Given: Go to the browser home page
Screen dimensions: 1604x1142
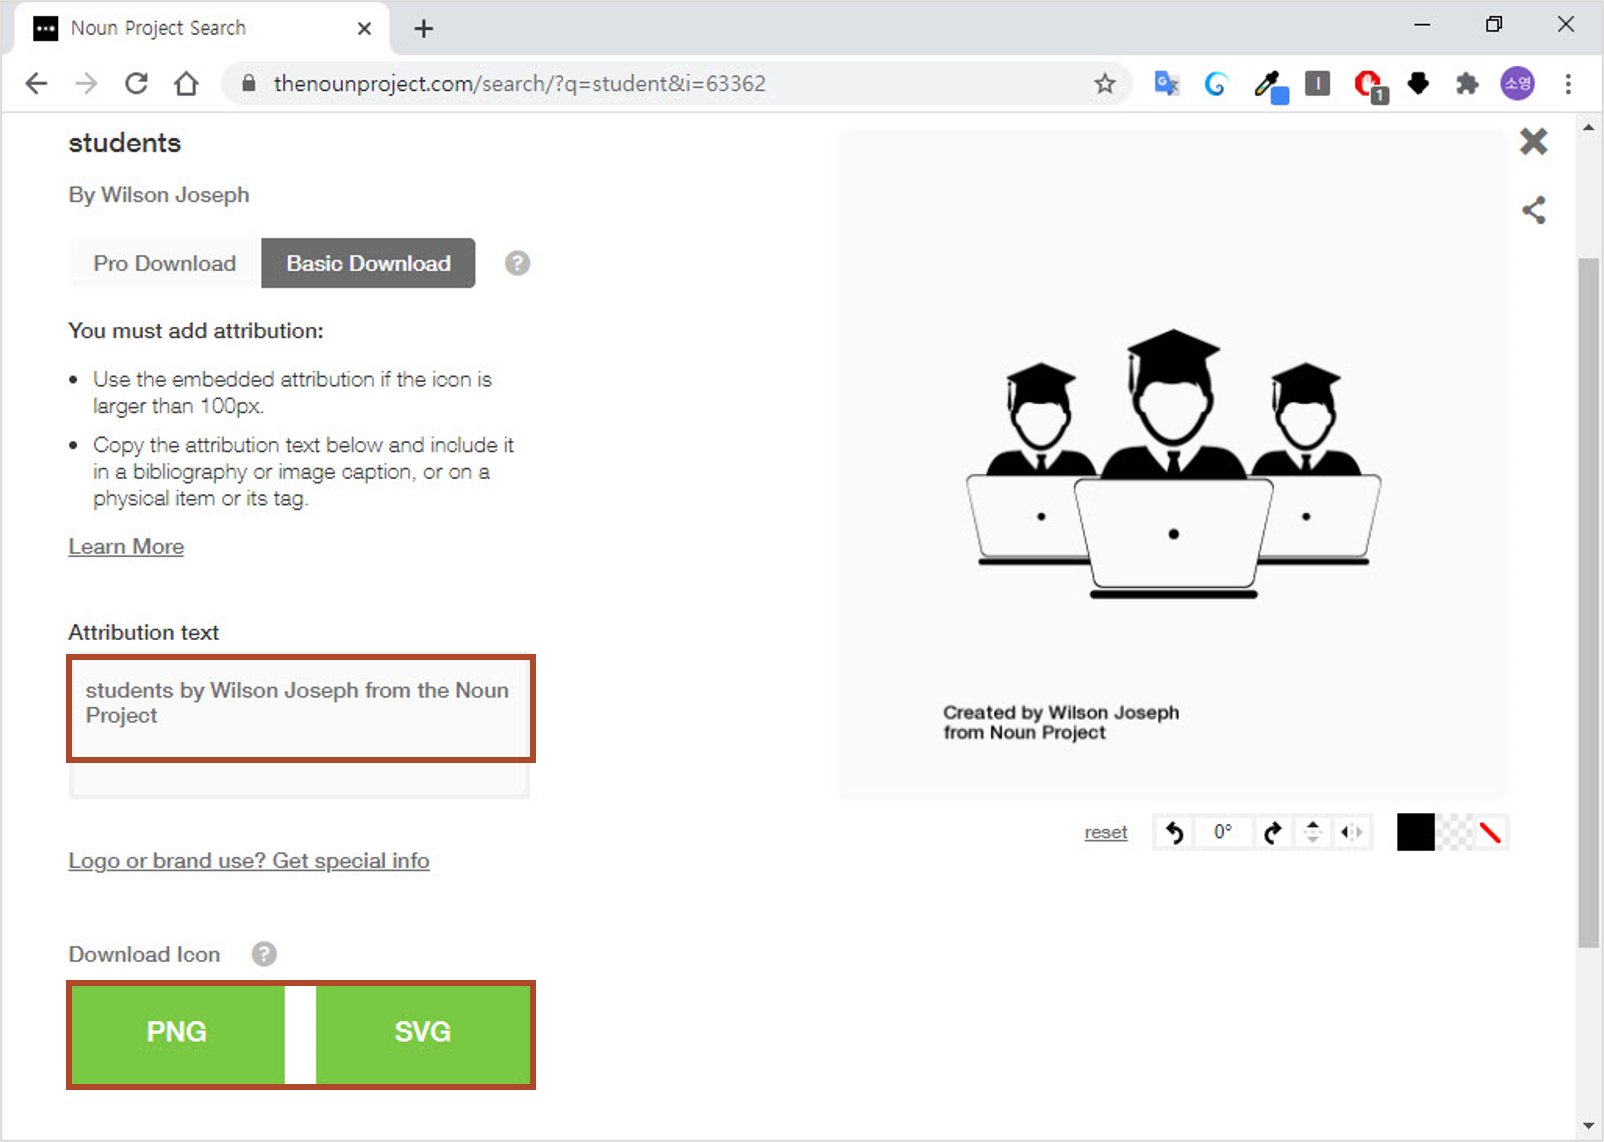Looking at the screenshot, I should [186, 84].
